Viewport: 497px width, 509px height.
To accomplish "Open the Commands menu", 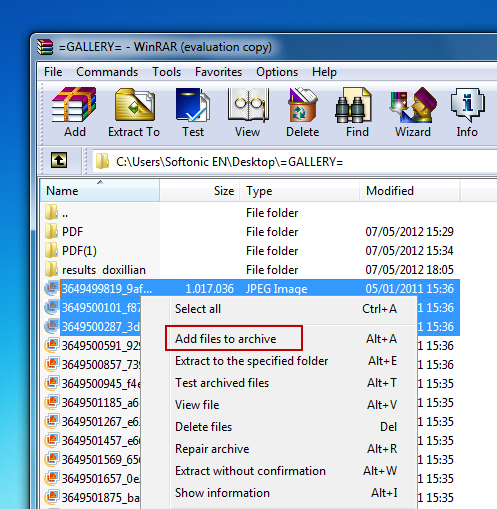I will click(107, 72).
